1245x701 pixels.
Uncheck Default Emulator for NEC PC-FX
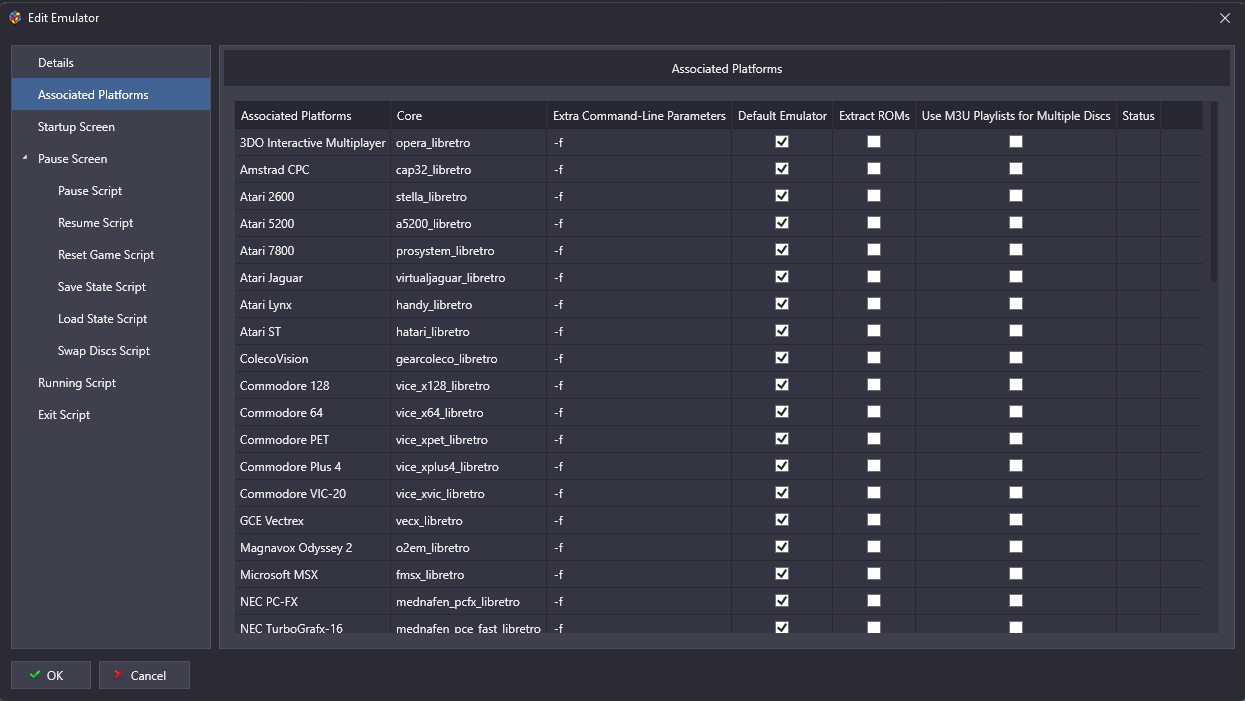pos(782,601)
